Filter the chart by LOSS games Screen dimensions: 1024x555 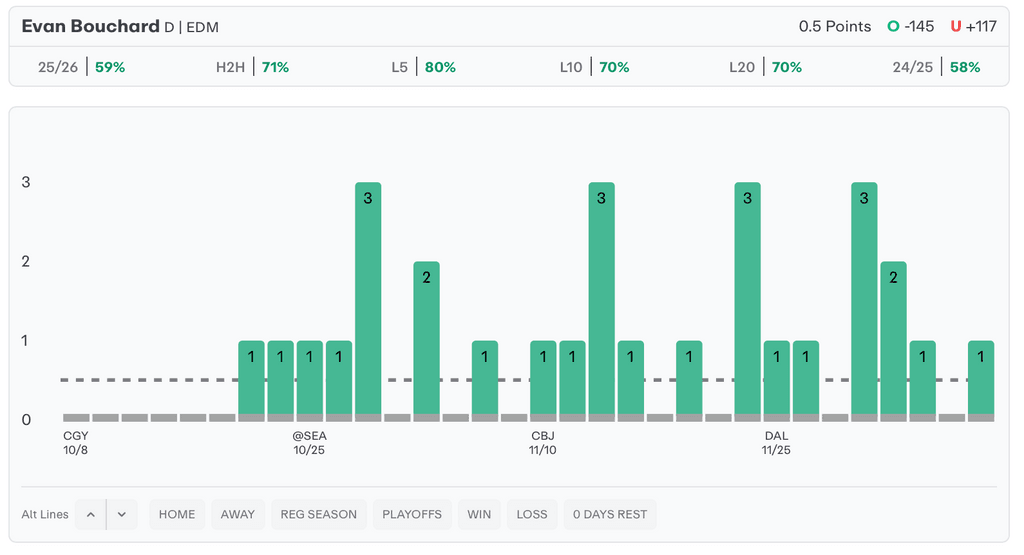point(532,514)
